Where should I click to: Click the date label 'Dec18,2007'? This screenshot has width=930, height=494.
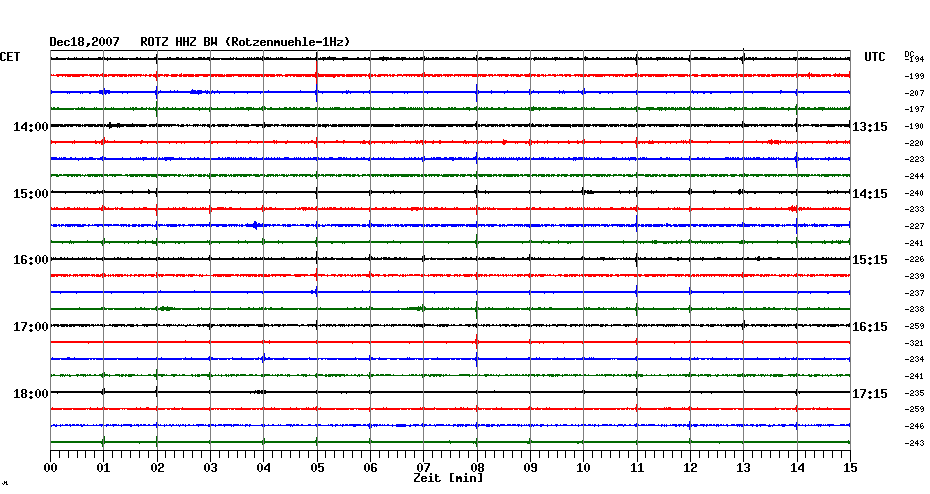click(x=84, y=42)
